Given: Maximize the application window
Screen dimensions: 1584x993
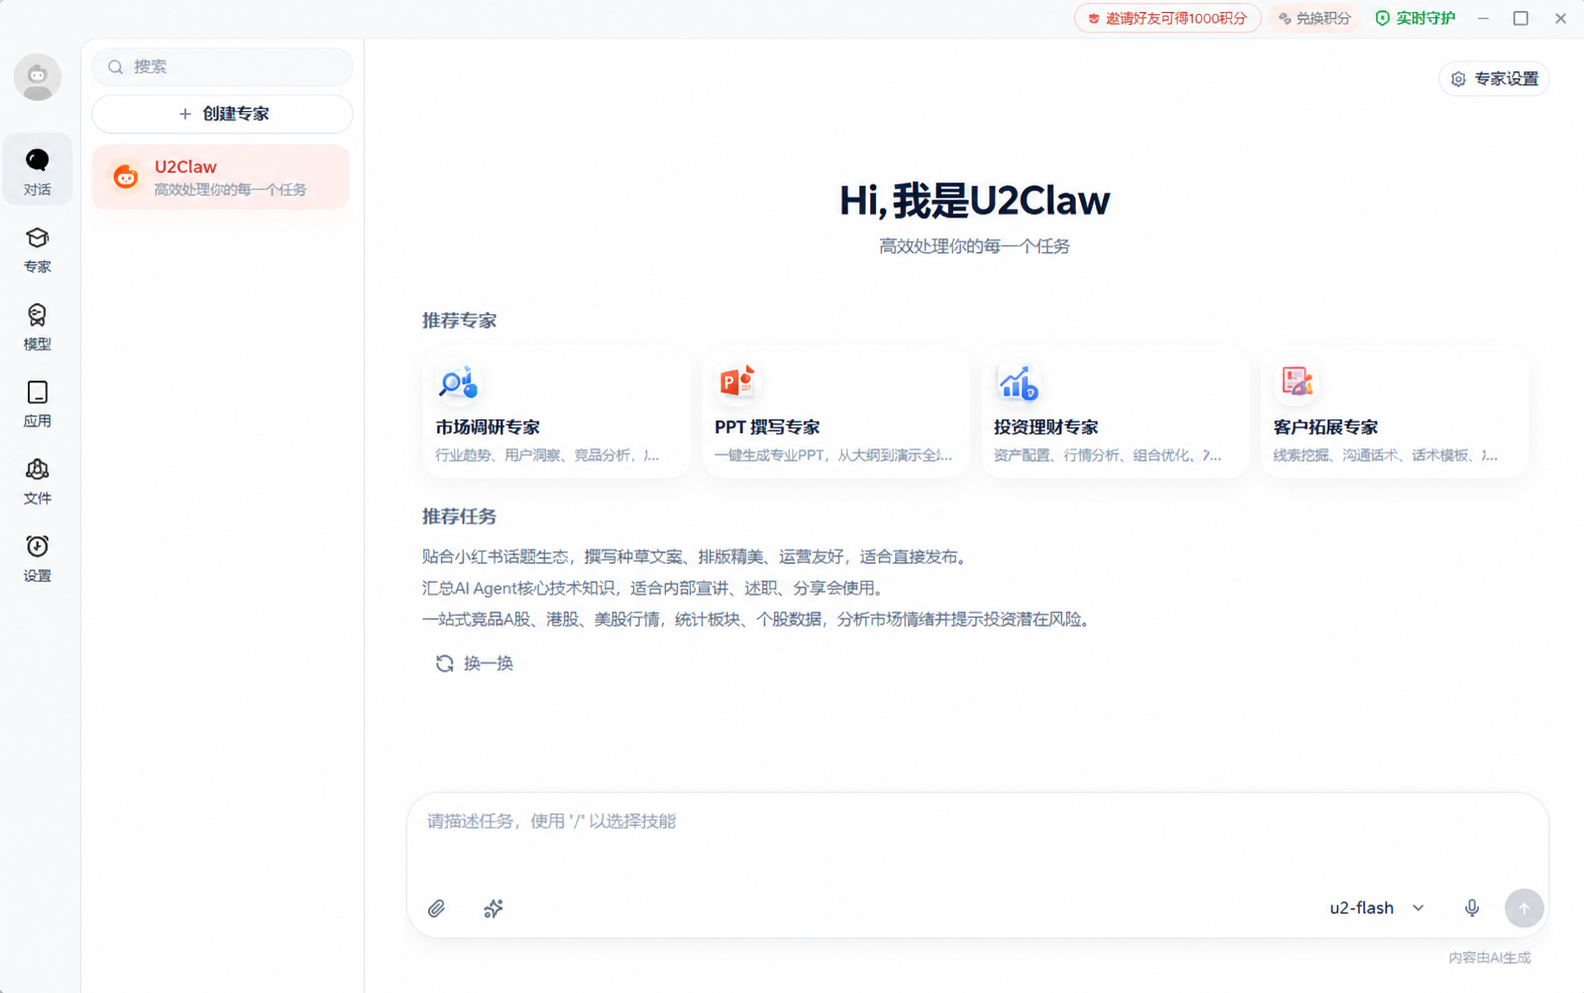Looking at the screenshot, I should [x=1521, y=18].
